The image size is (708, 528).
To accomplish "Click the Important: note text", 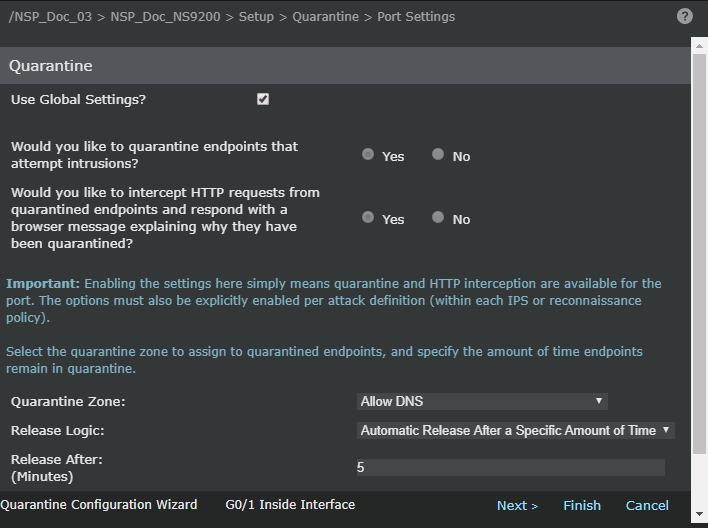I will click(334, 300).
